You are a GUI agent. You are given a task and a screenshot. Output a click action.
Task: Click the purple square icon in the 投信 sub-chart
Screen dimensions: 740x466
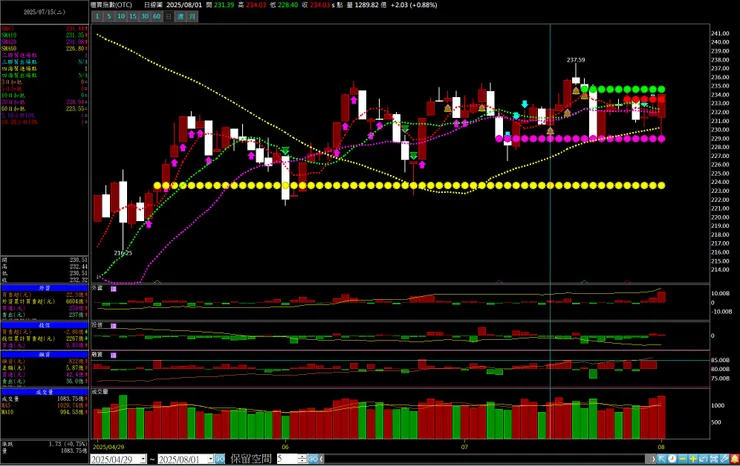[113, 326]
